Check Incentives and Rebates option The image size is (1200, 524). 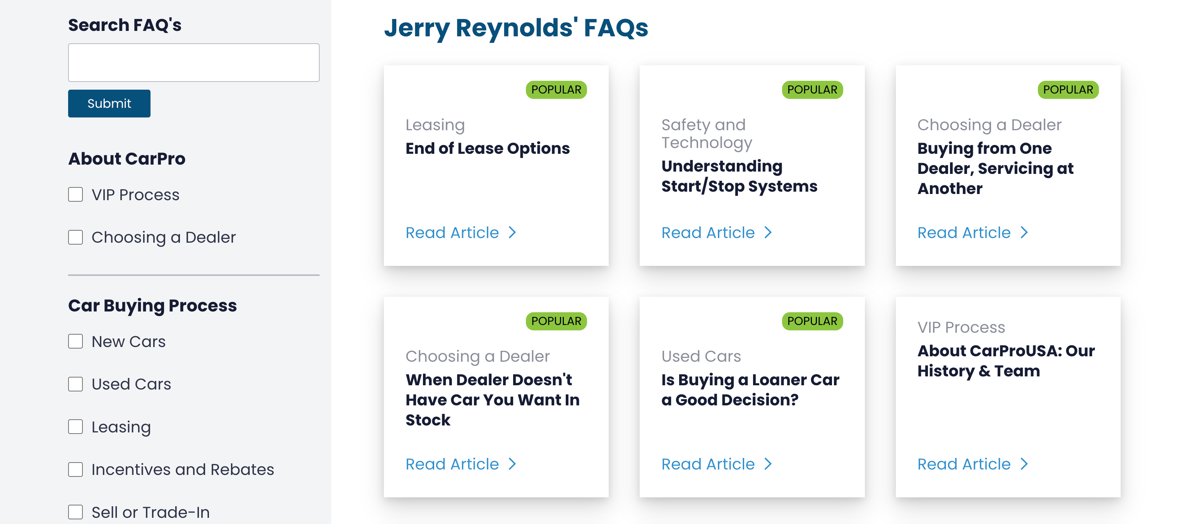click(x=76, y=469)
